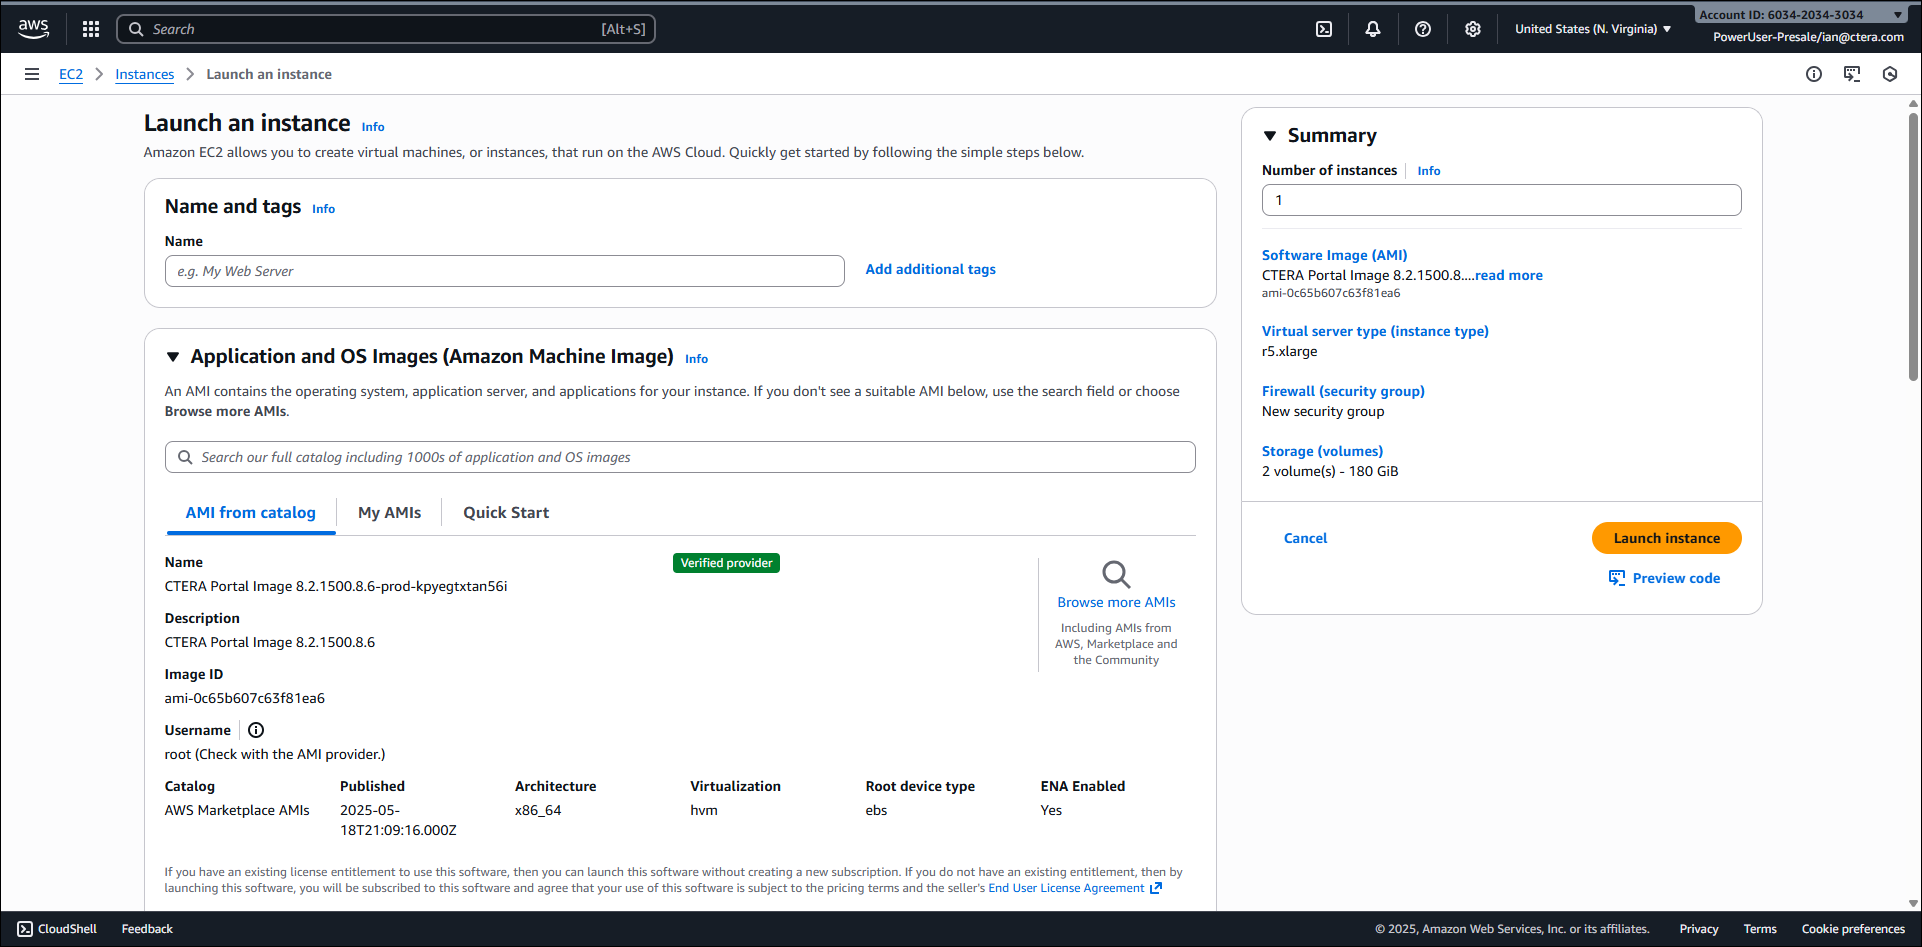Focus the Number of instances field

[1502, 200]
